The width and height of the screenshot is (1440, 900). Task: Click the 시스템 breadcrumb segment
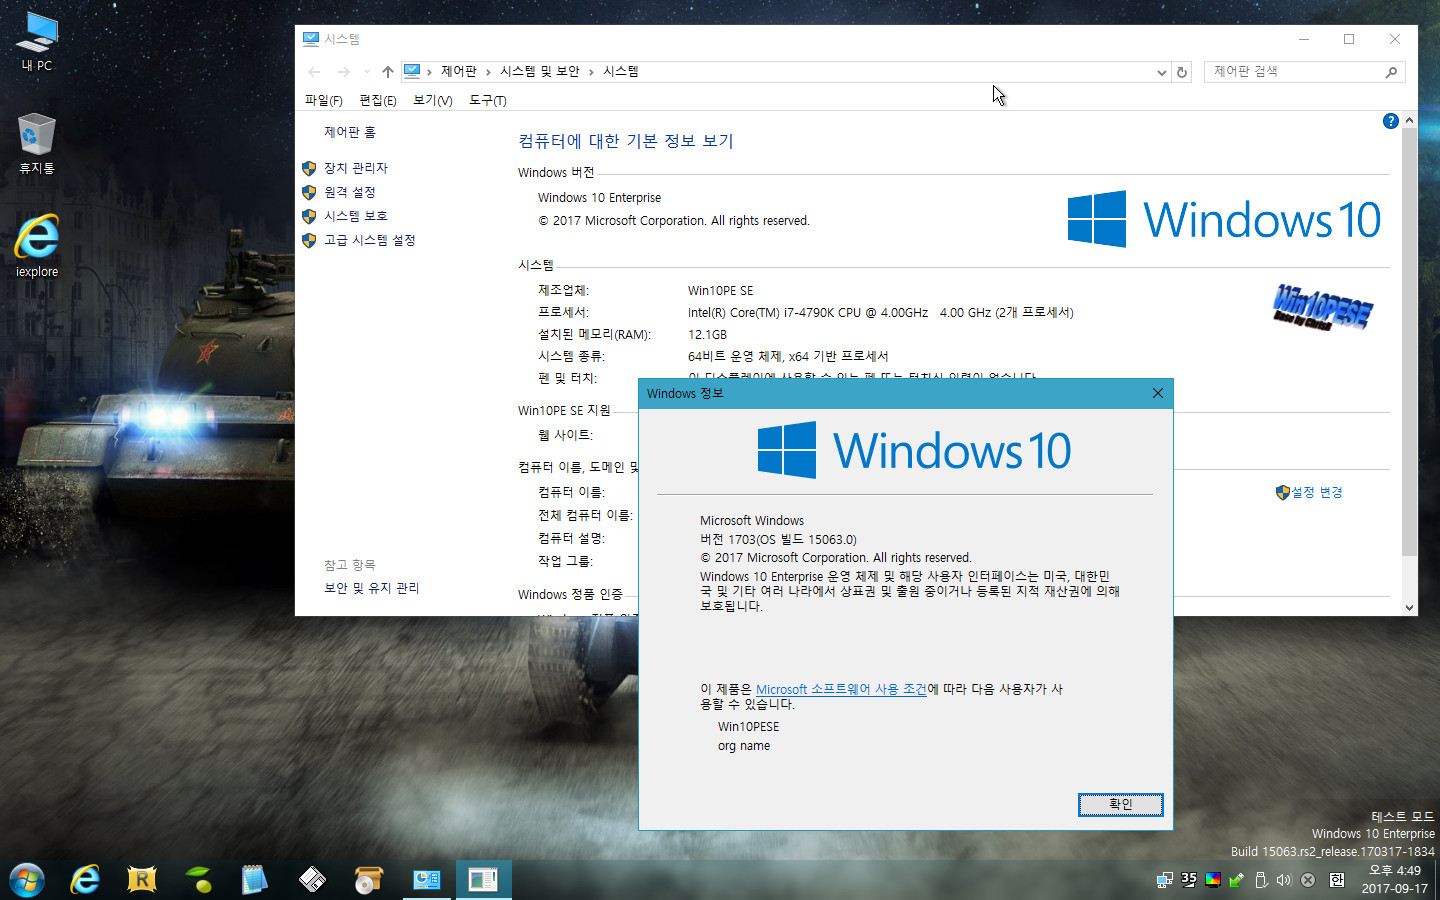click(621, 72)
